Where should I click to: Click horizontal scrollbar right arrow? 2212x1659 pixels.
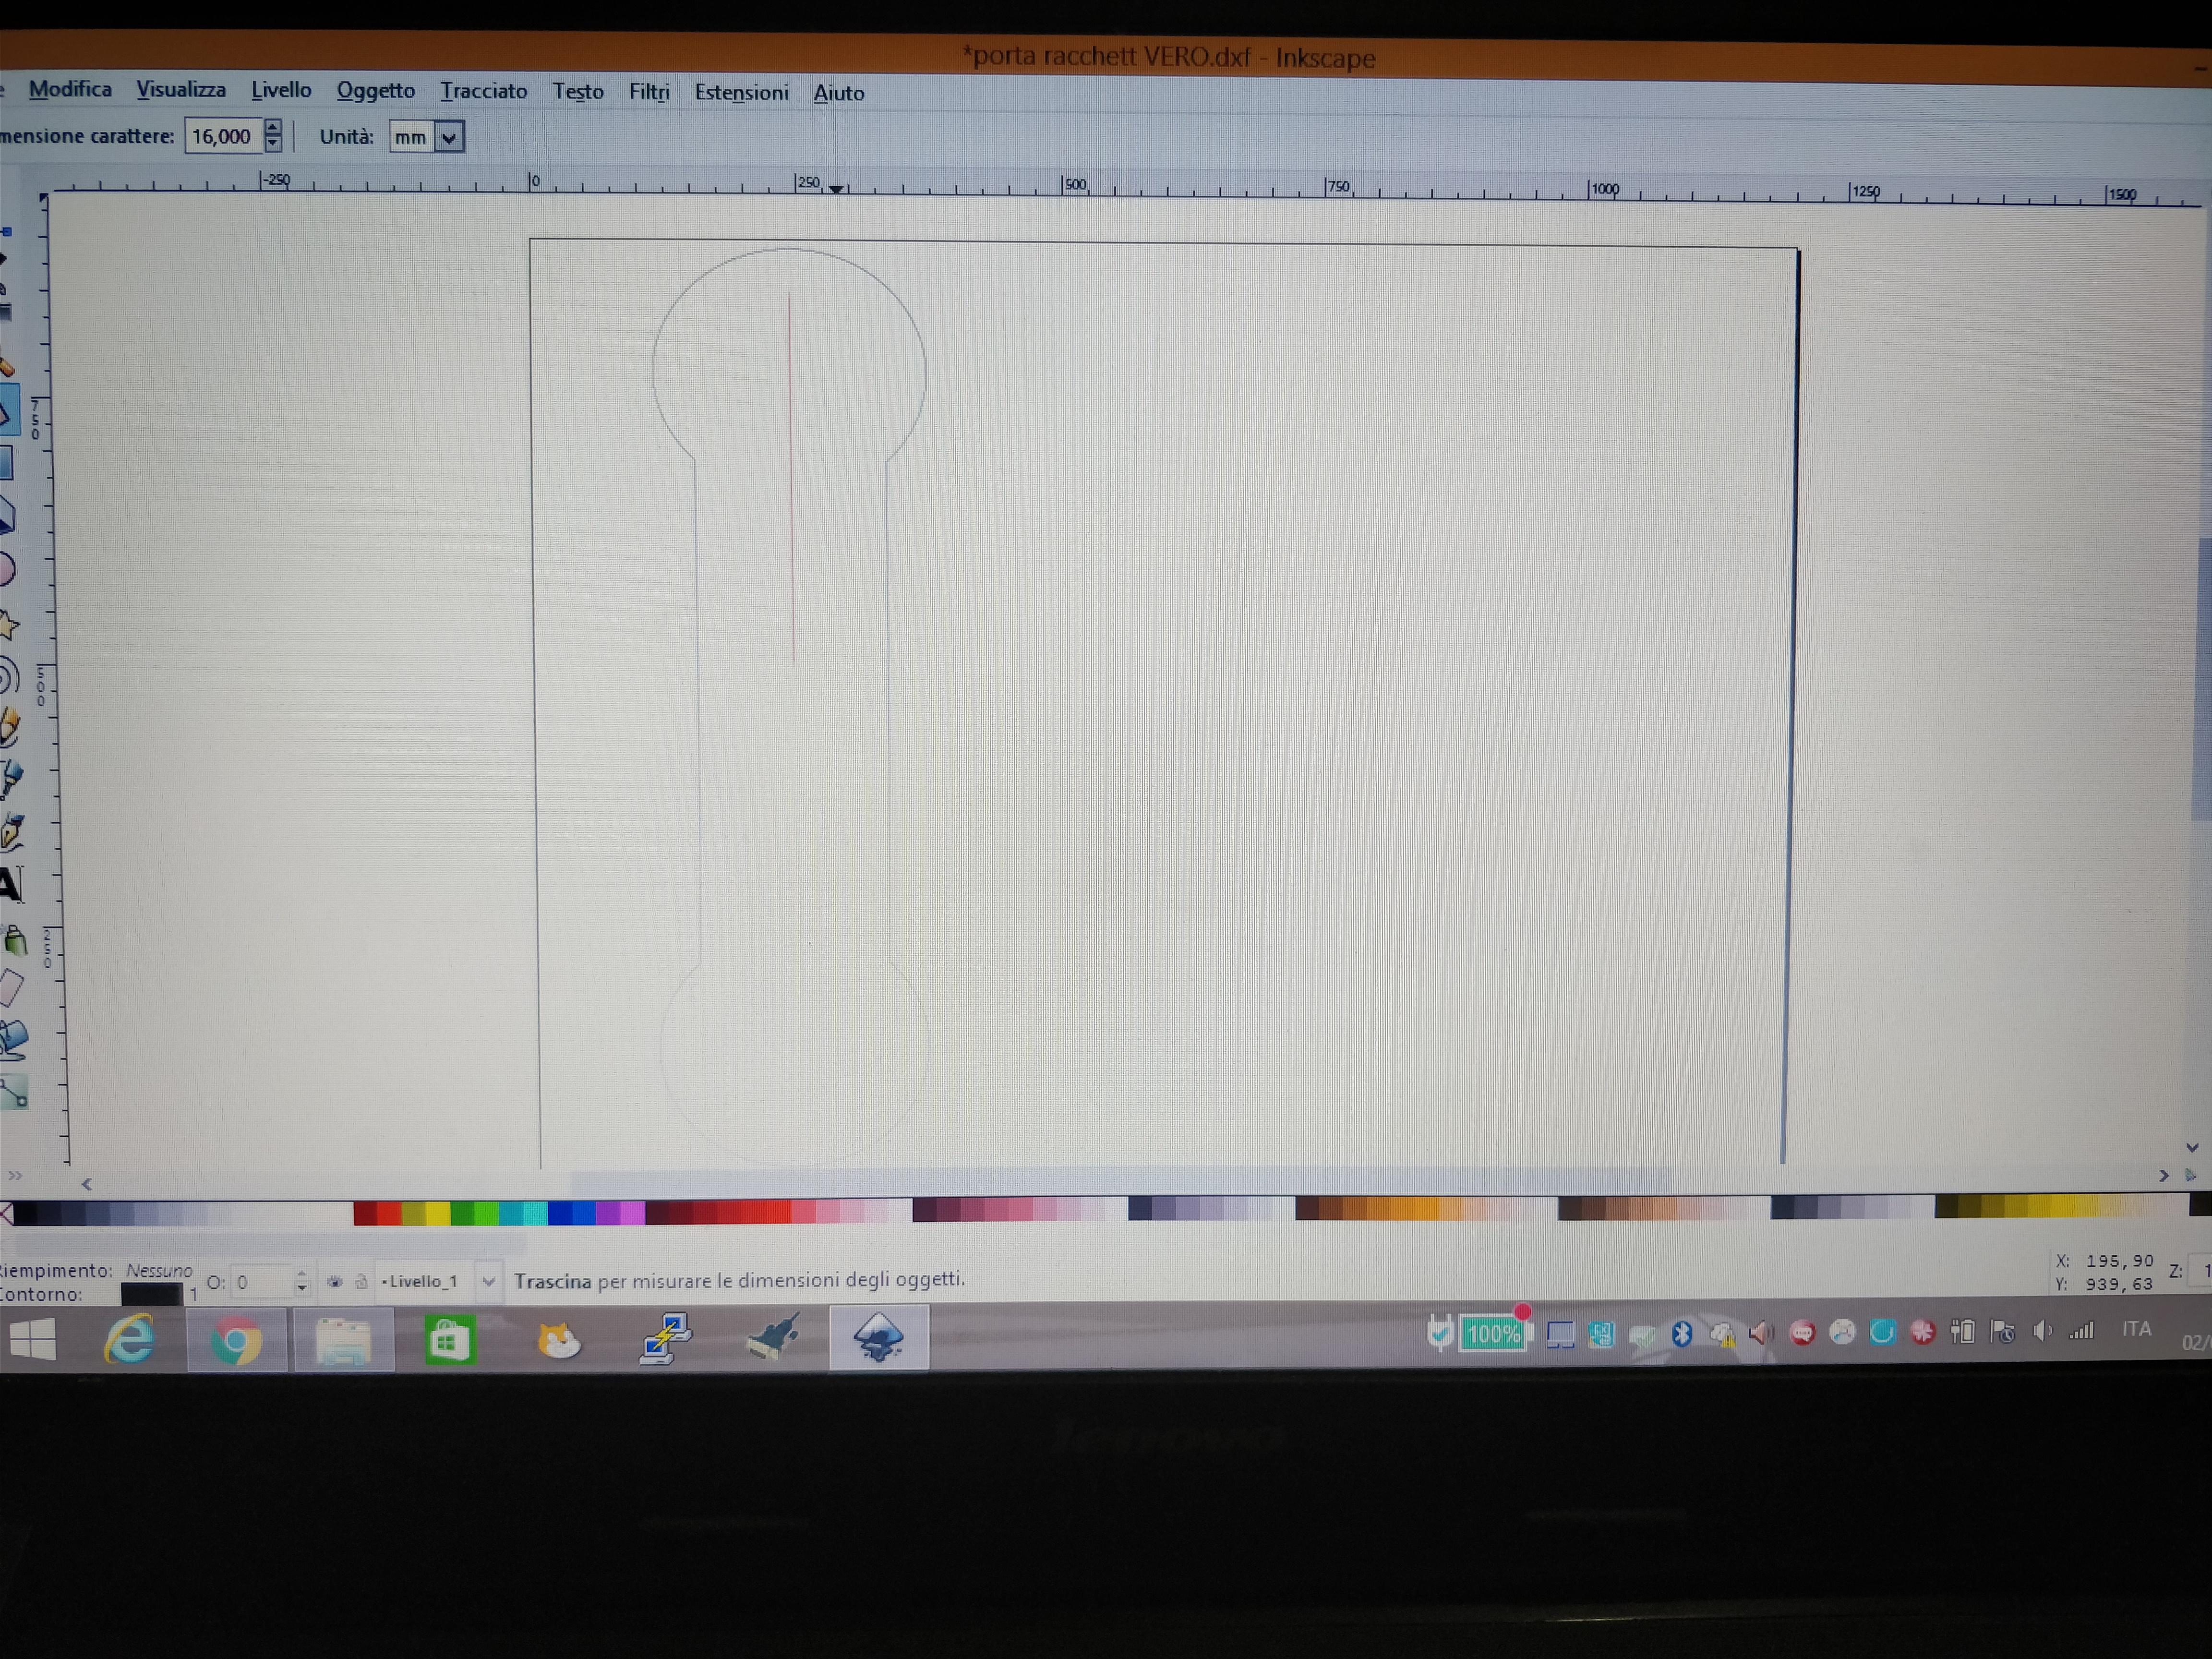2164,1176
